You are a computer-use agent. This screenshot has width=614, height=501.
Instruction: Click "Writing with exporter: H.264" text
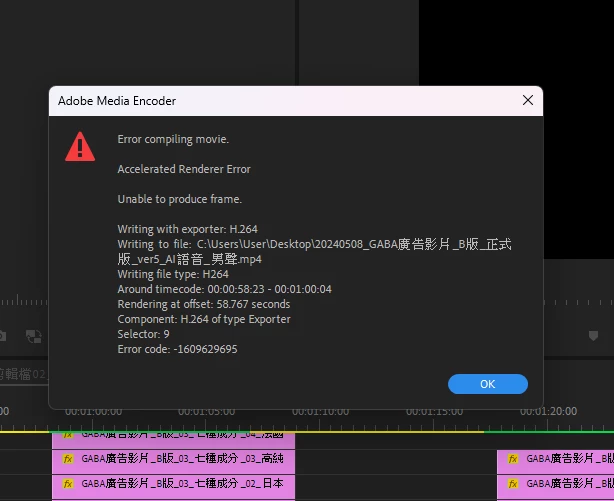point(188,229)
